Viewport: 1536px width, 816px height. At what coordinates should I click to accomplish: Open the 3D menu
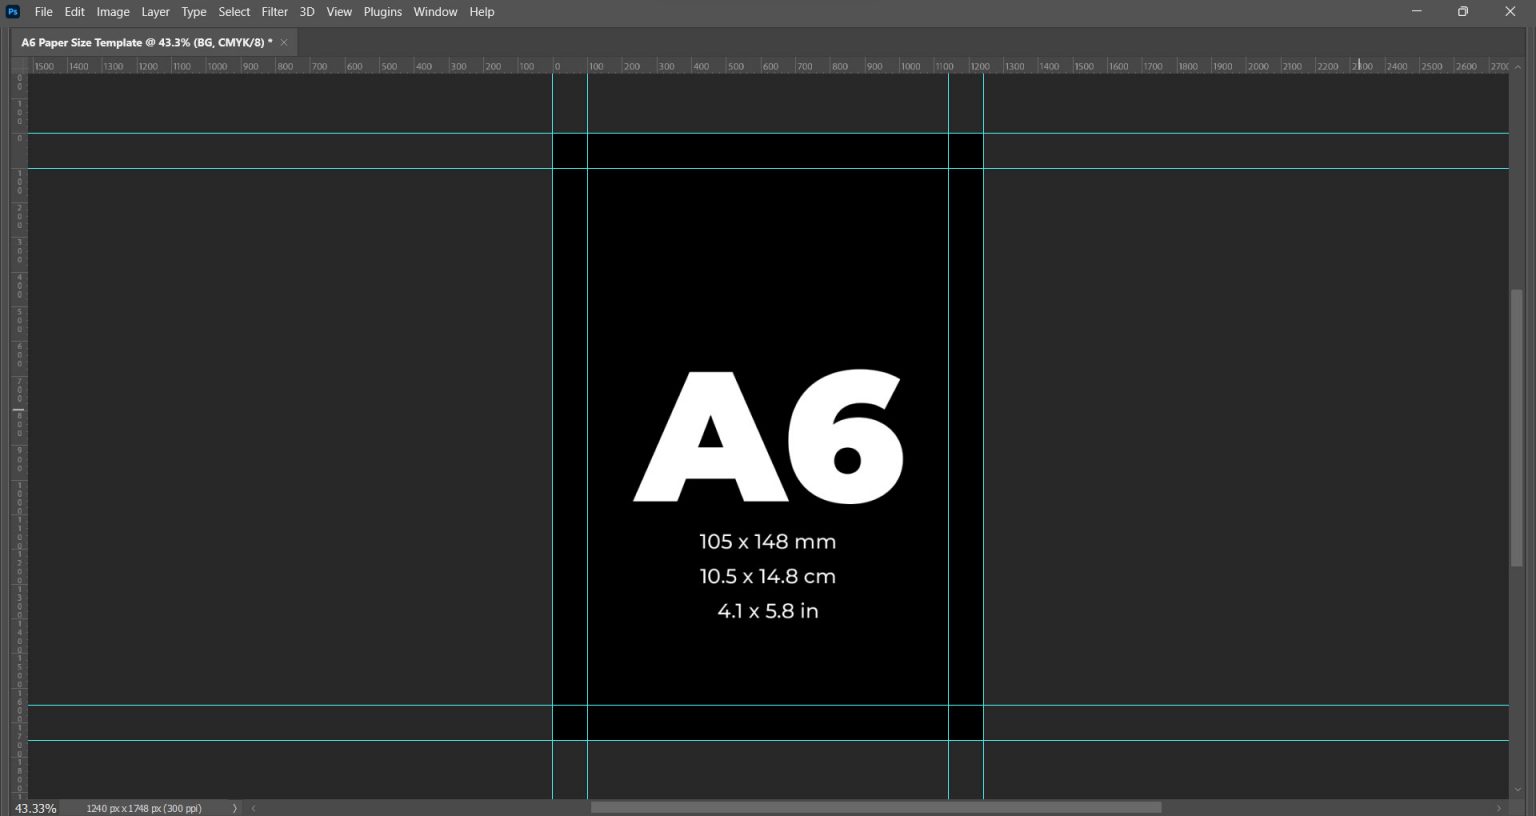(306, 11)
